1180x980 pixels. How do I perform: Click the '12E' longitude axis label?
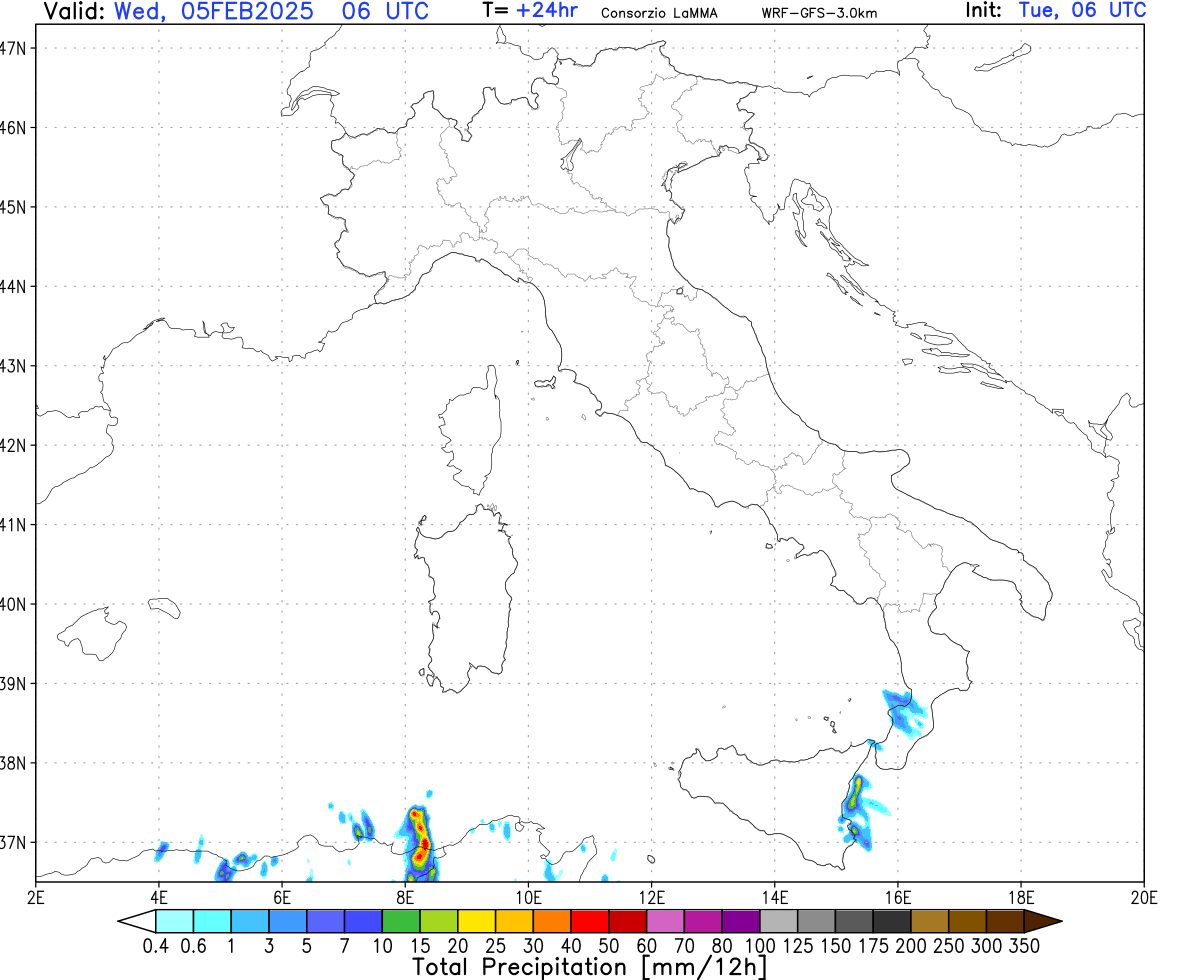pyautogui.click(x=652, y=897)
